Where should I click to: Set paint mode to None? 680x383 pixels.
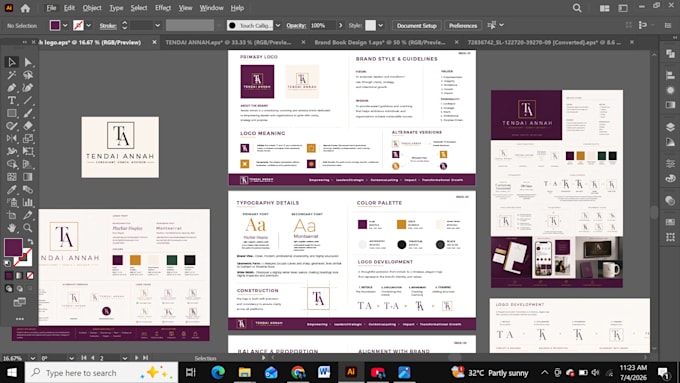(30, 275)
